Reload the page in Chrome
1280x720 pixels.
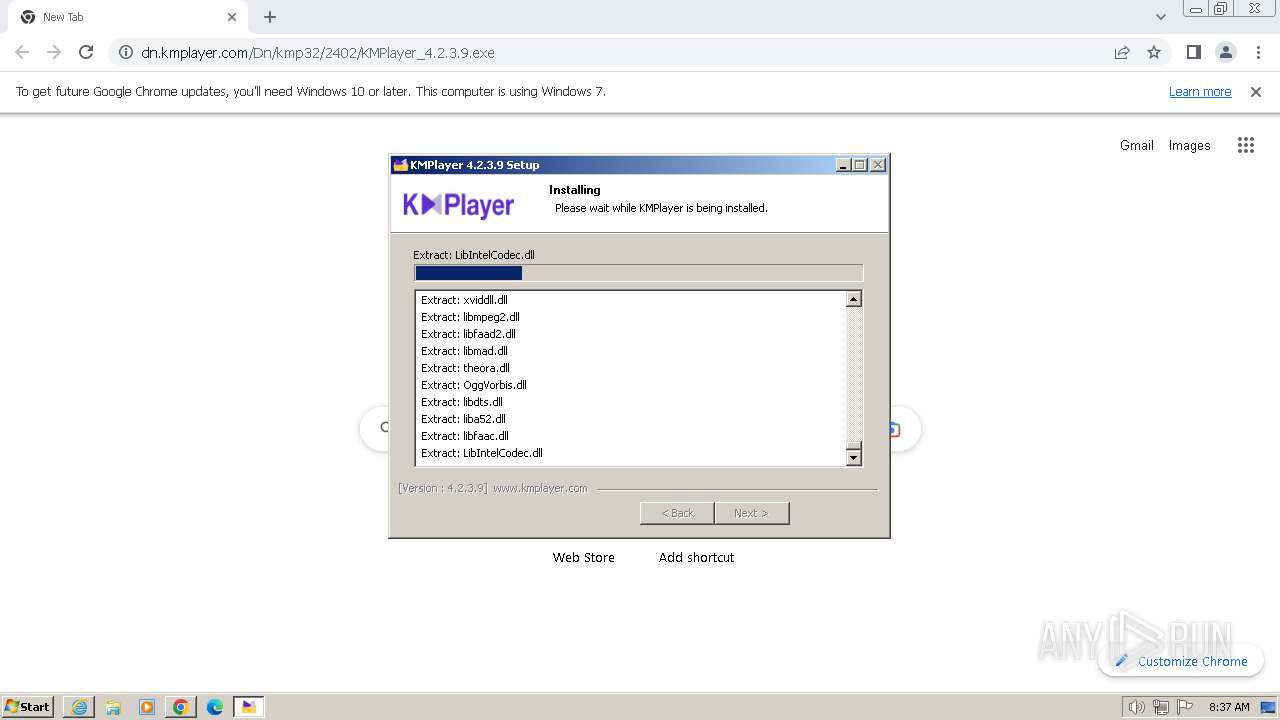pos(86,52)
